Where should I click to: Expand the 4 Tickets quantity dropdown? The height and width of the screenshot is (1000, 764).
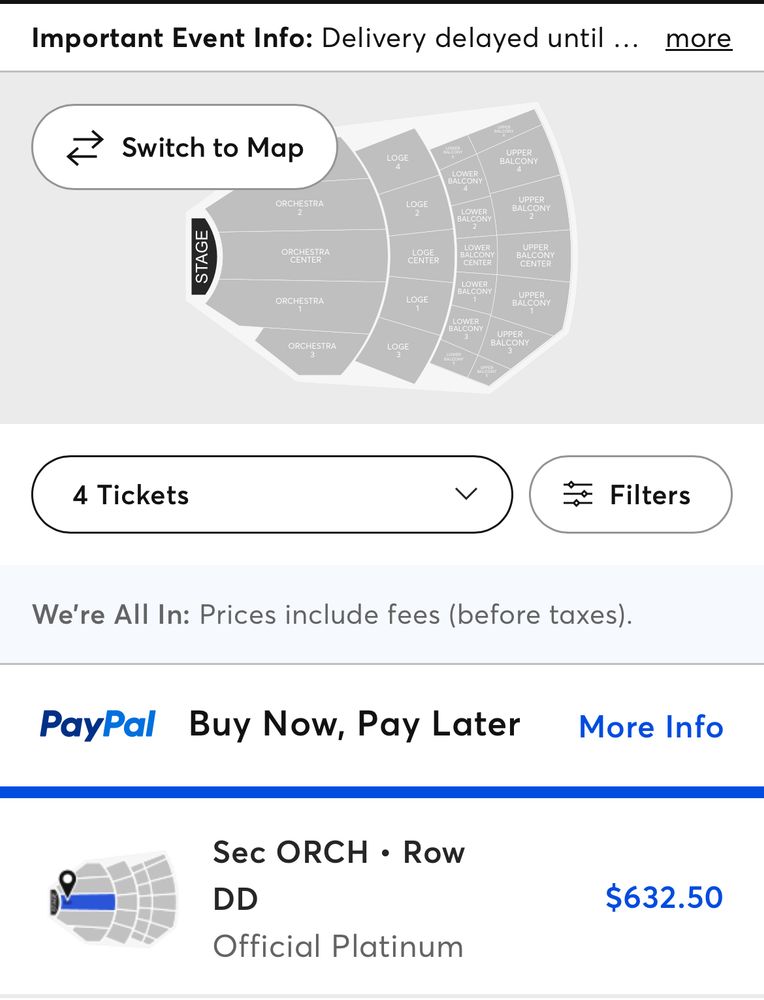tap(272, 494)
